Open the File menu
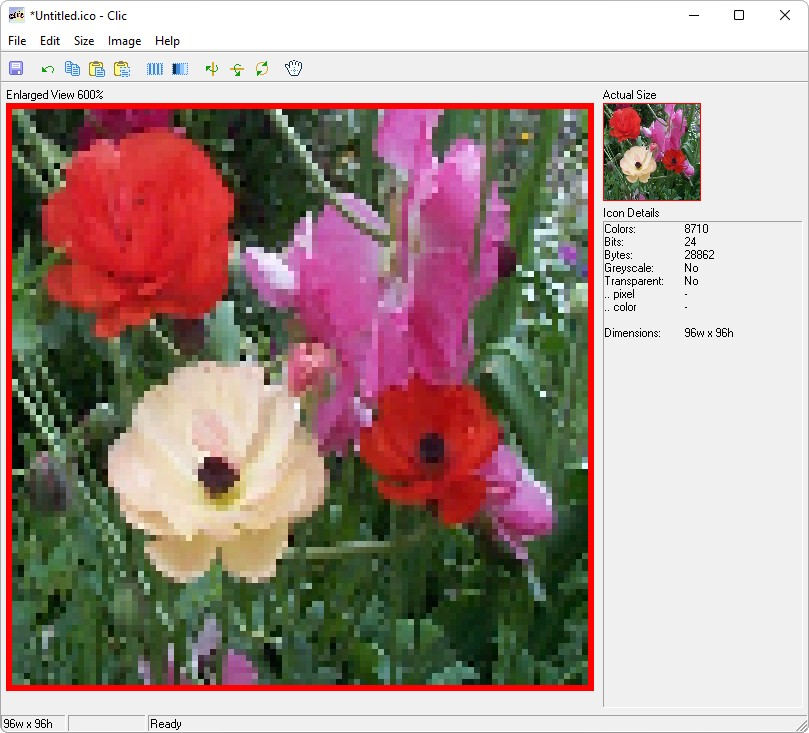 coord(17,41)
